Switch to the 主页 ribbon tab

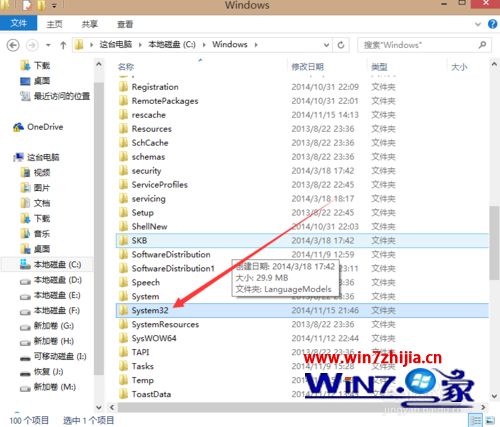(x=54, y=24)
